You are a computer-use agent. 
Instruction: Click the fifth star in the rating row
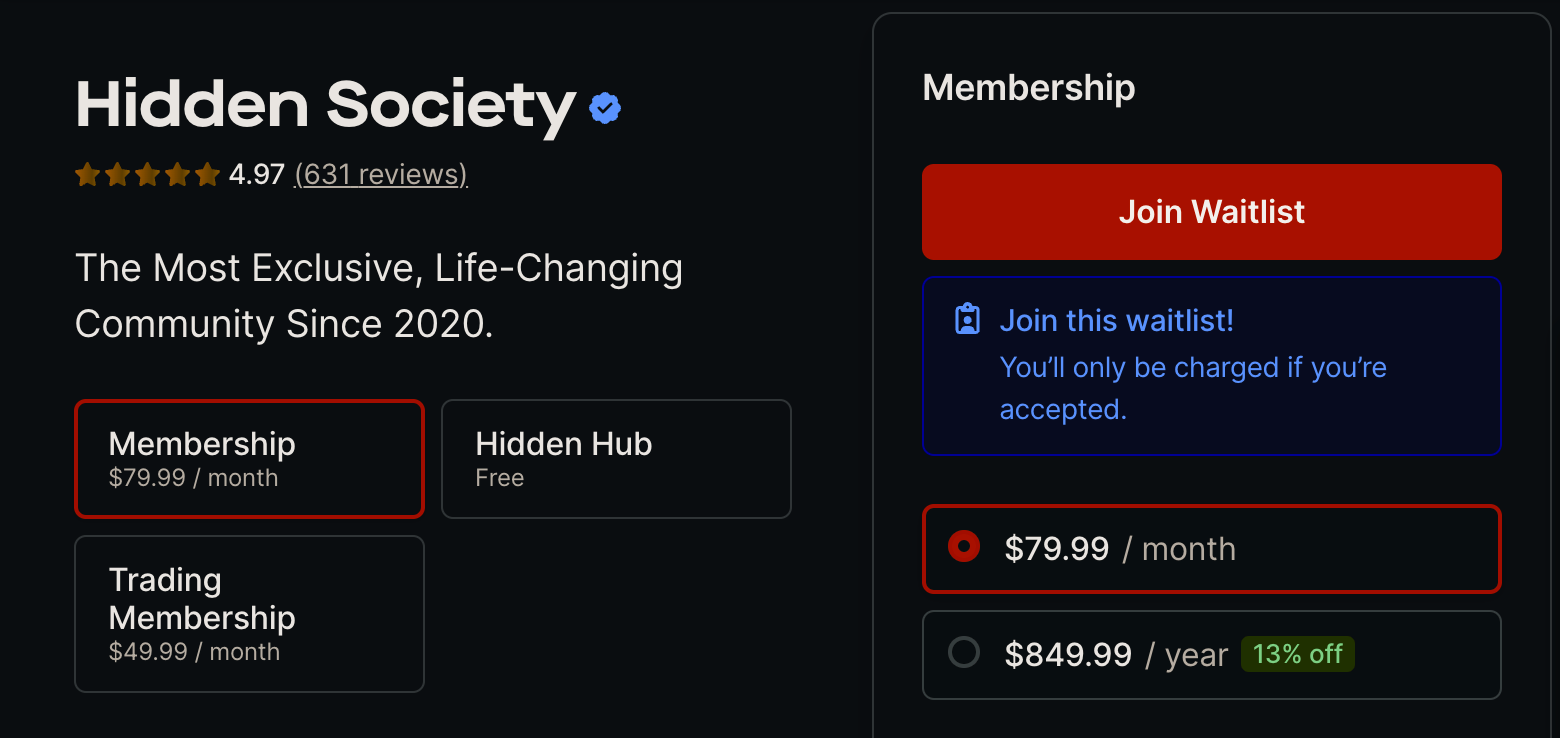coord(207,174)
